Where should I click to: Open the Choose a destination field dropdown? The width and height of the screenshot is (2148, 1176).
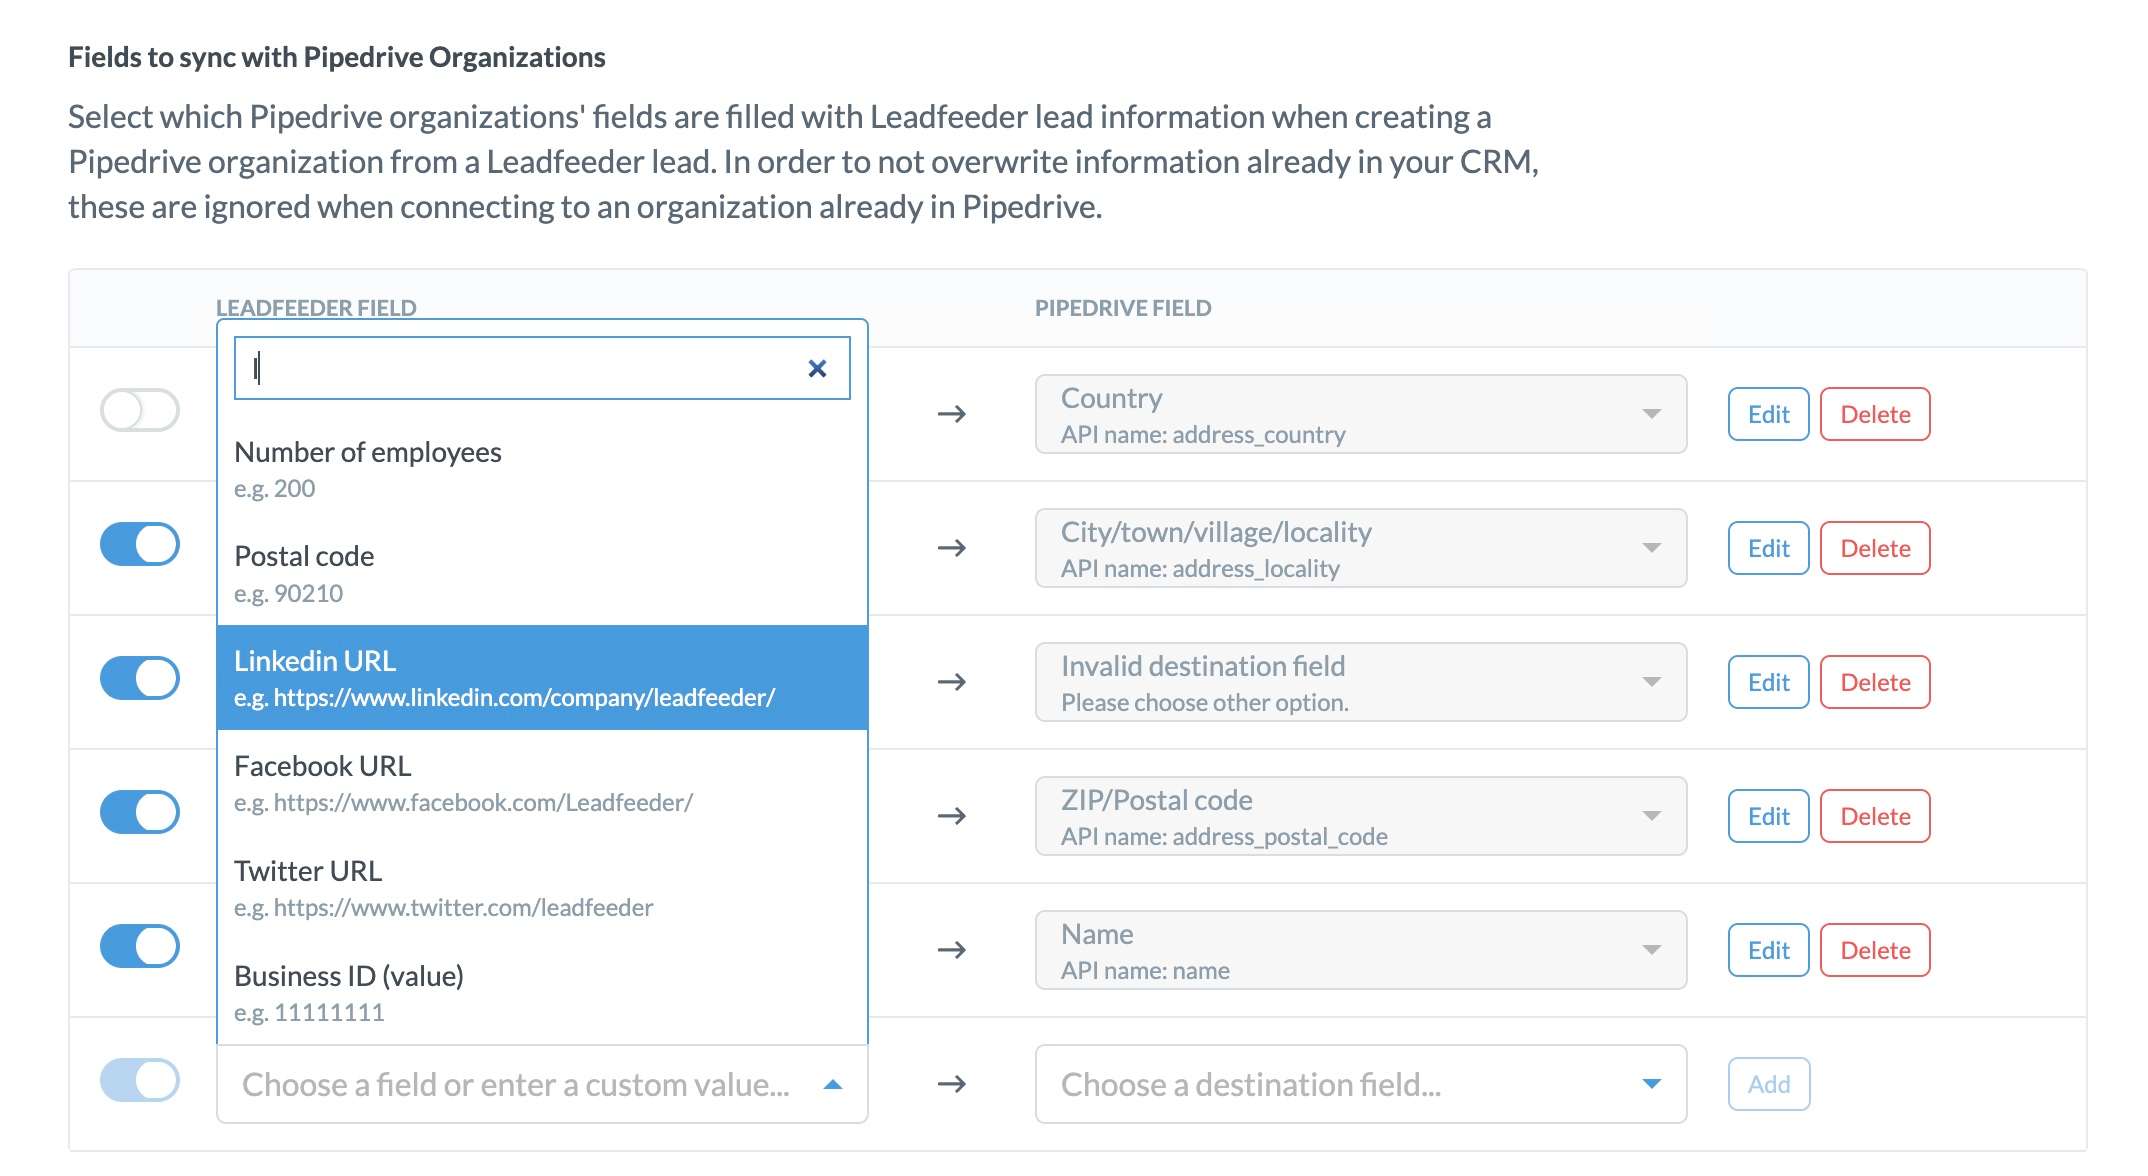(x=1361, y=1084)
